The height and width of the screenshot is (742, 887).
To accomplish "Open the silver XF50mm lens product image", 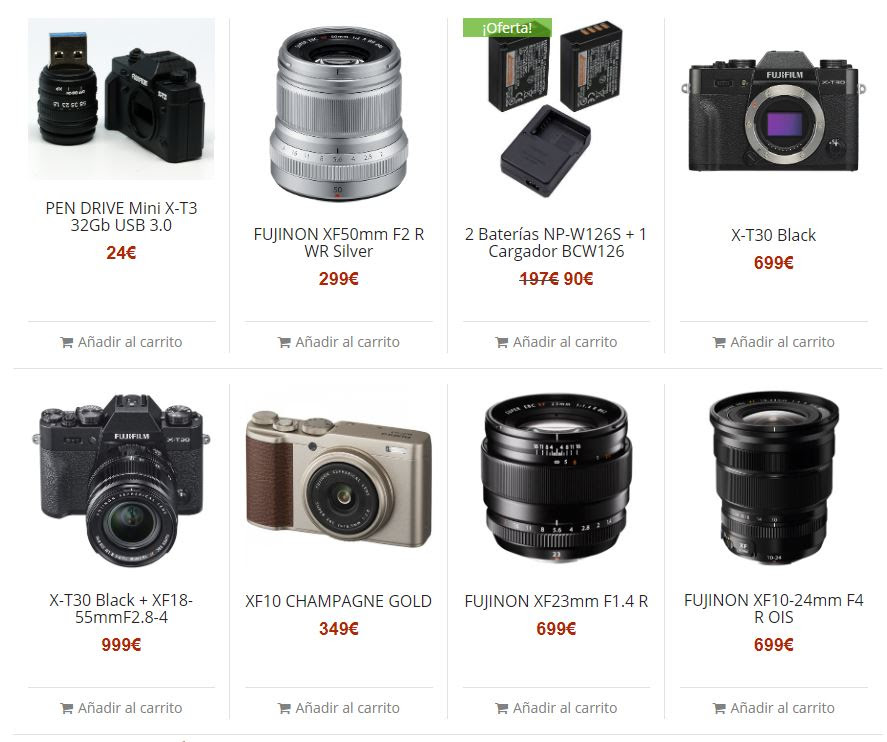I will (x=338, y=113).
